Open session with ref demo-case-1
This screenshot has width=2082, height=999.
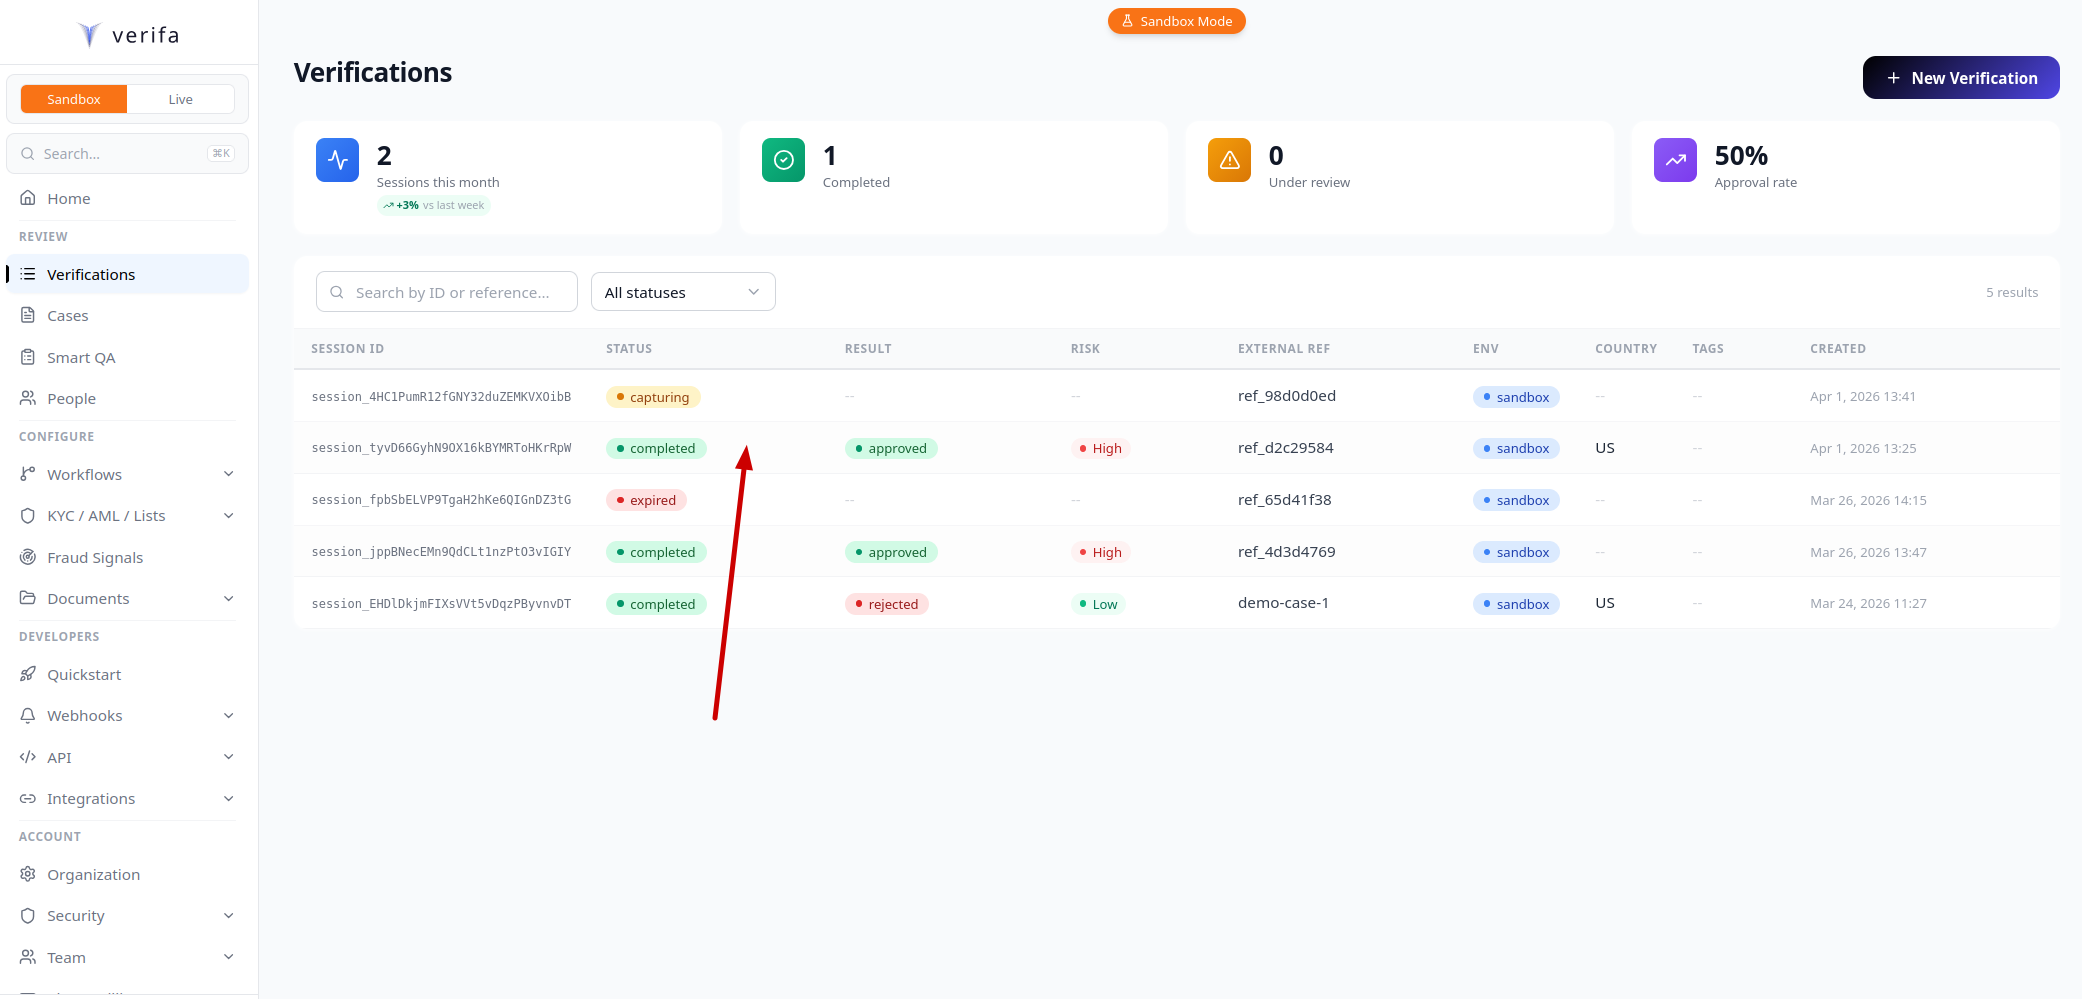point(1283,603)
